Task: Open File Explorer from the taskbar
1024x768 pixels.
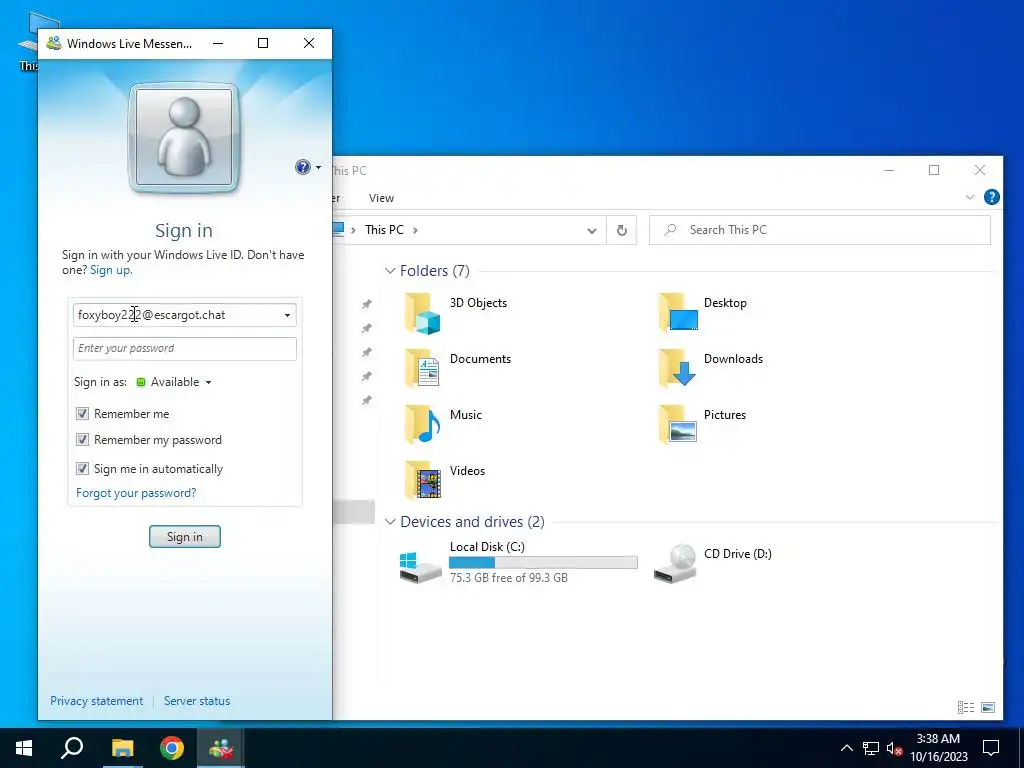Action: [x=122, y=748]
